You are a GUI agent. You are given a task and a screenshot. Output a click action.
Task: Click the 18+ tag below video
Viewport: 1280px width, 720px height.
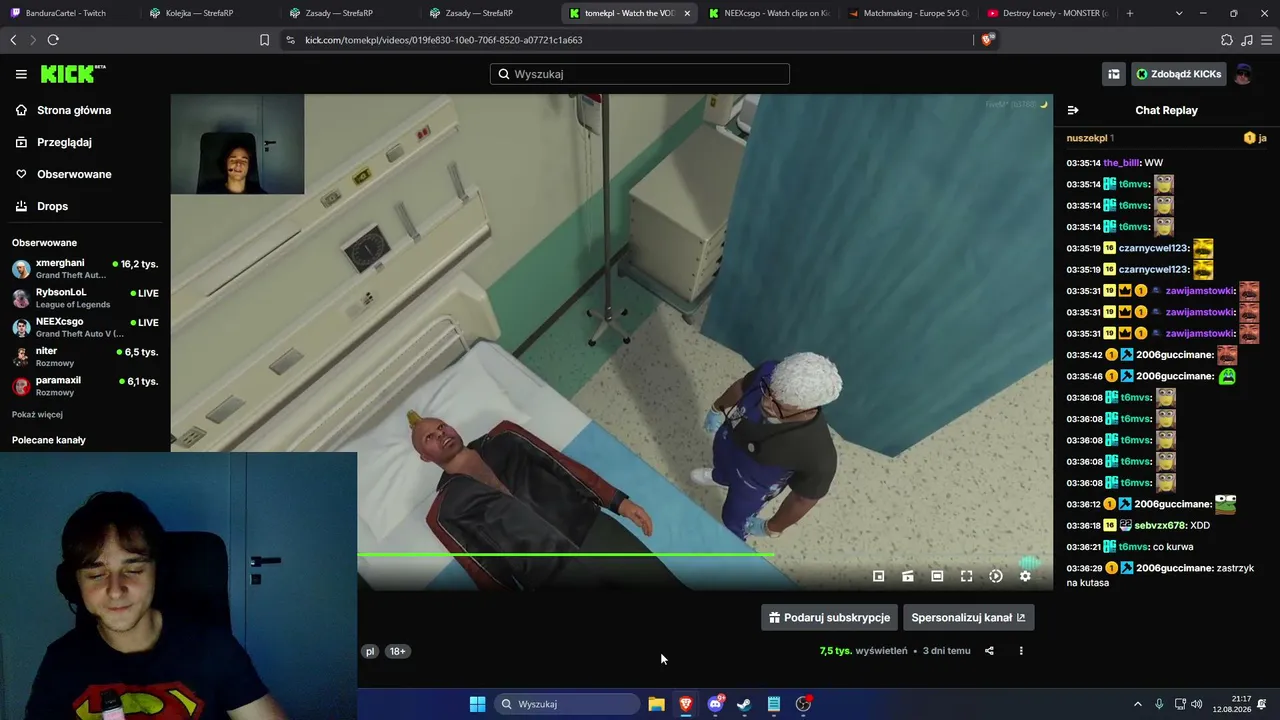click(x=398, y=651)
